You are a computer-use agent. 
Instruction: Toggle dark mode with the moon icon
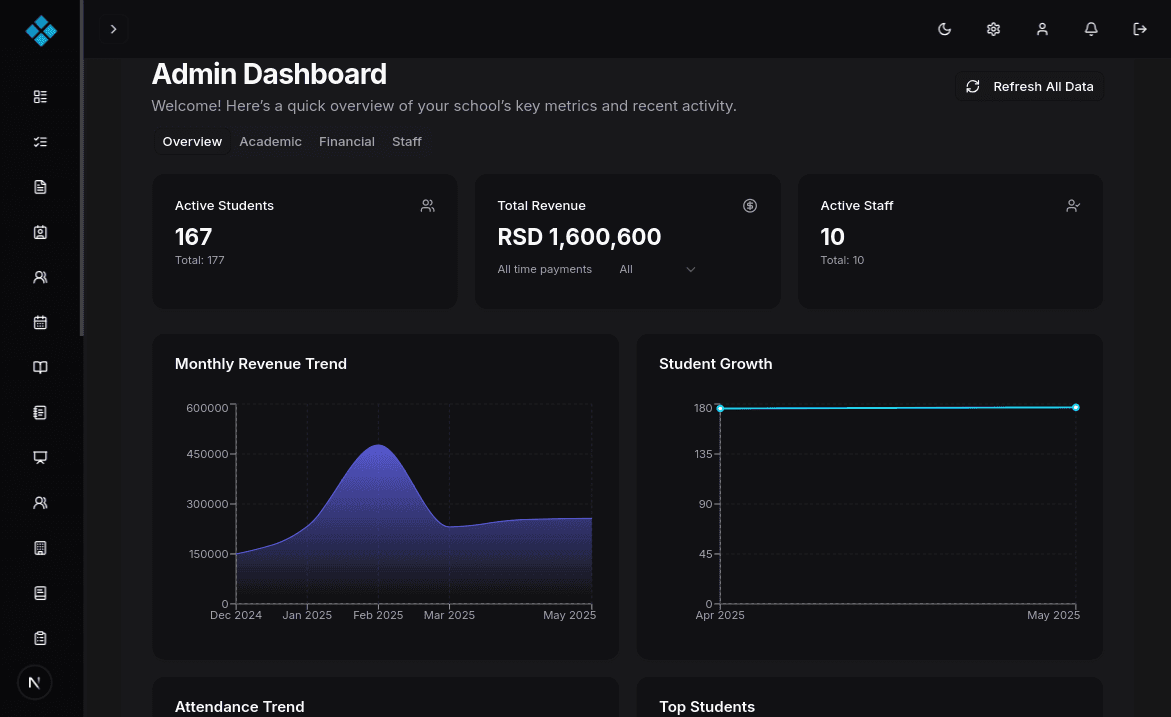944,29
